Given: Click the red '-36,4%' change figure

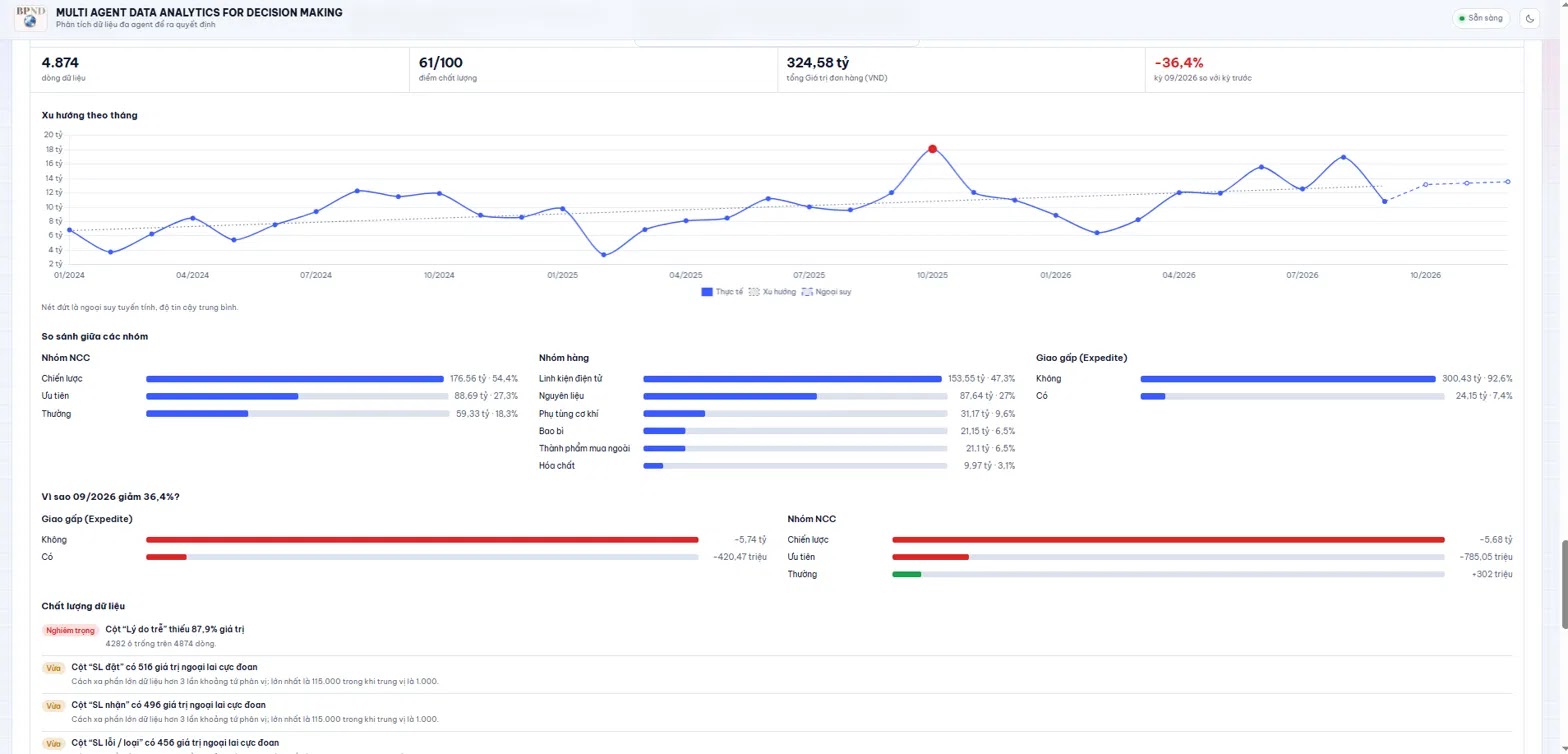Looking at the screenshot, I should [1179, 62].
